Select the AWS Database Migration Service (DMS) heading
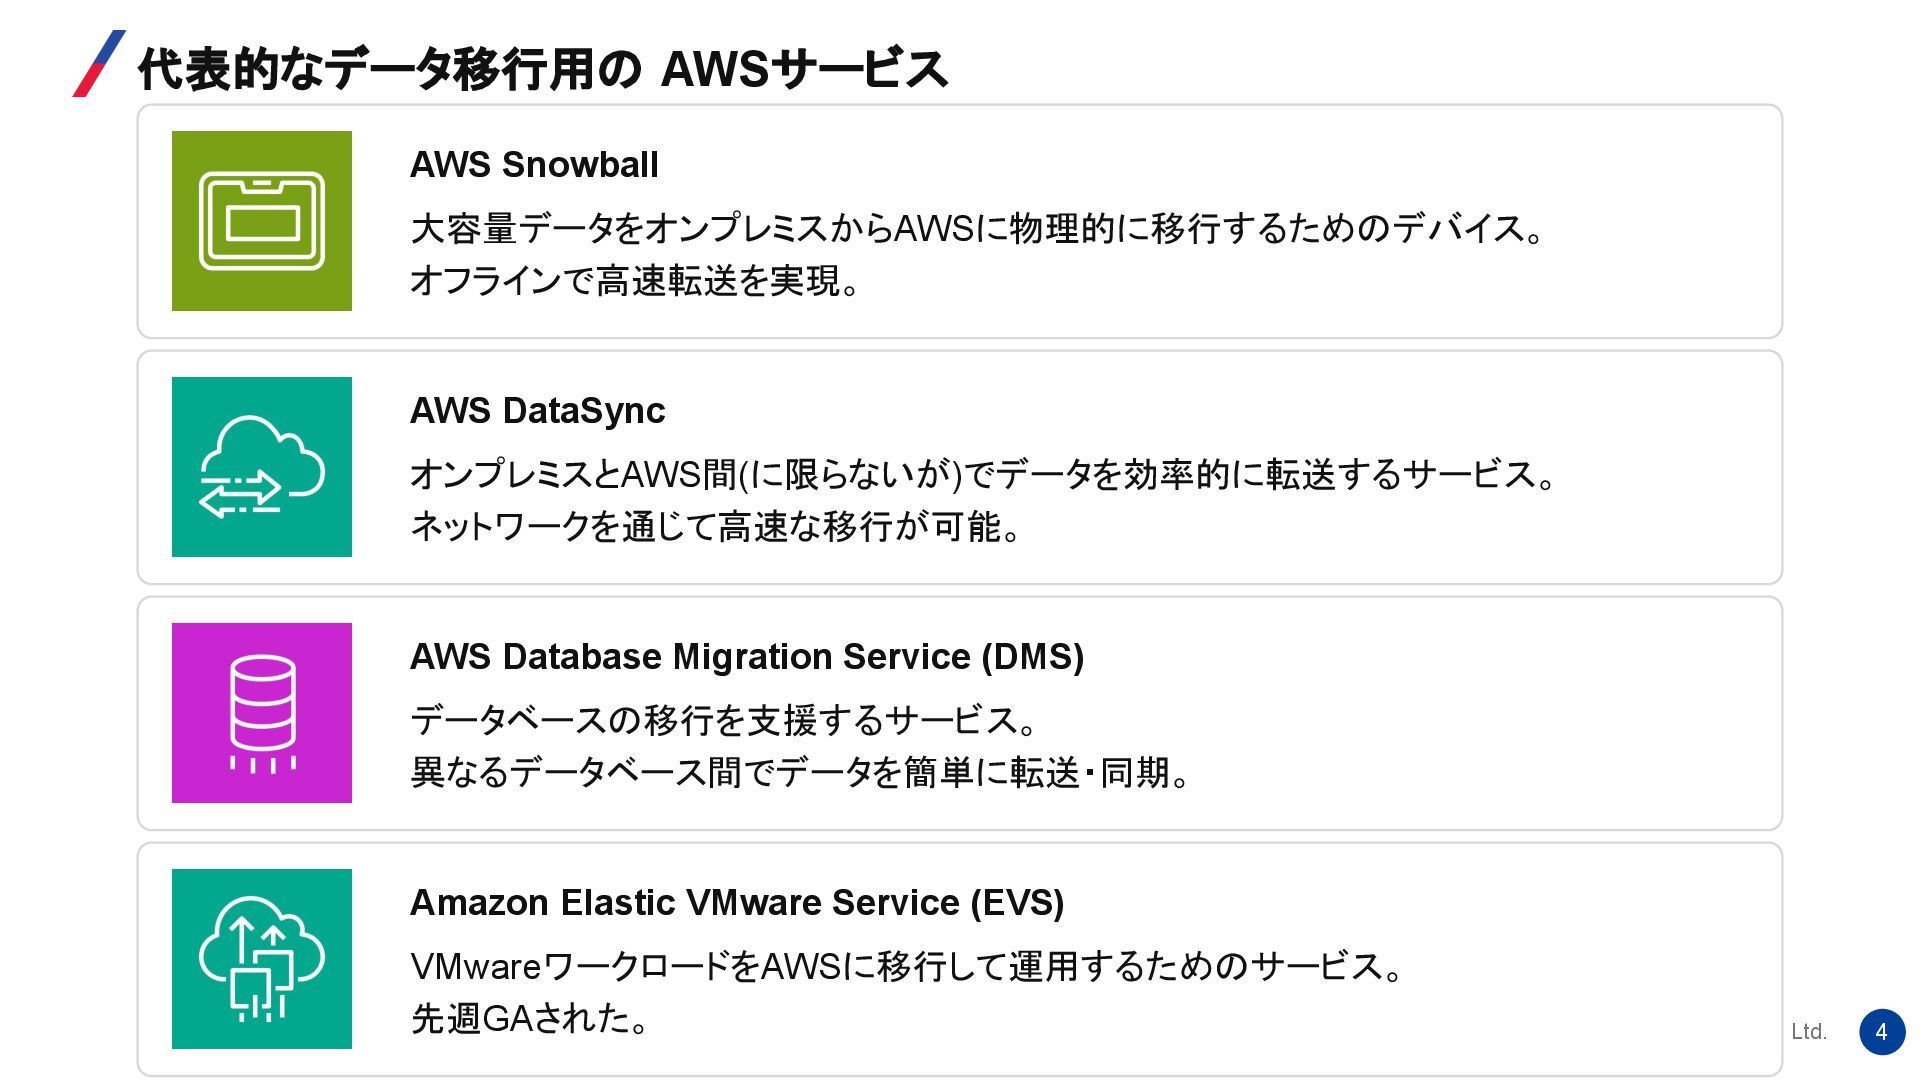The height and width of the screenshot is (1080, 1920). (x=747, y=657)
